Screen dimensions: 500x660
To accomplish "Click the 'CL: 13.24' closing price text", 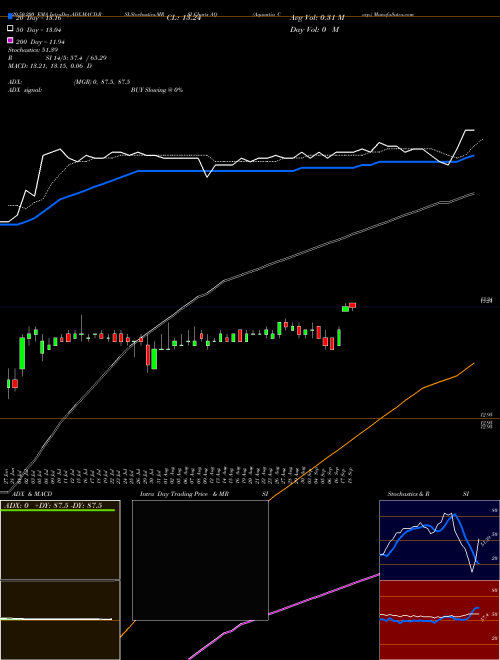I will click(184, 18).
